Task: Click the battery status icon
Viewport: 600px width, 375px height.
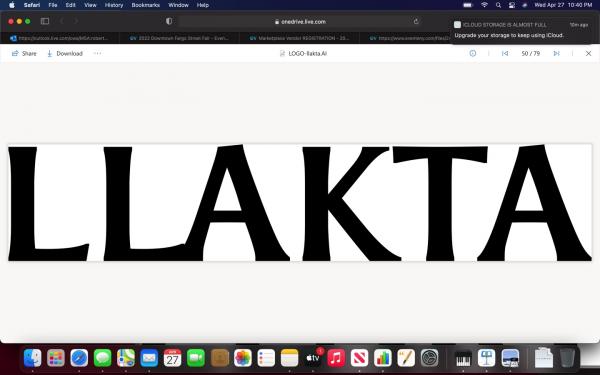Action: [468, 5]
